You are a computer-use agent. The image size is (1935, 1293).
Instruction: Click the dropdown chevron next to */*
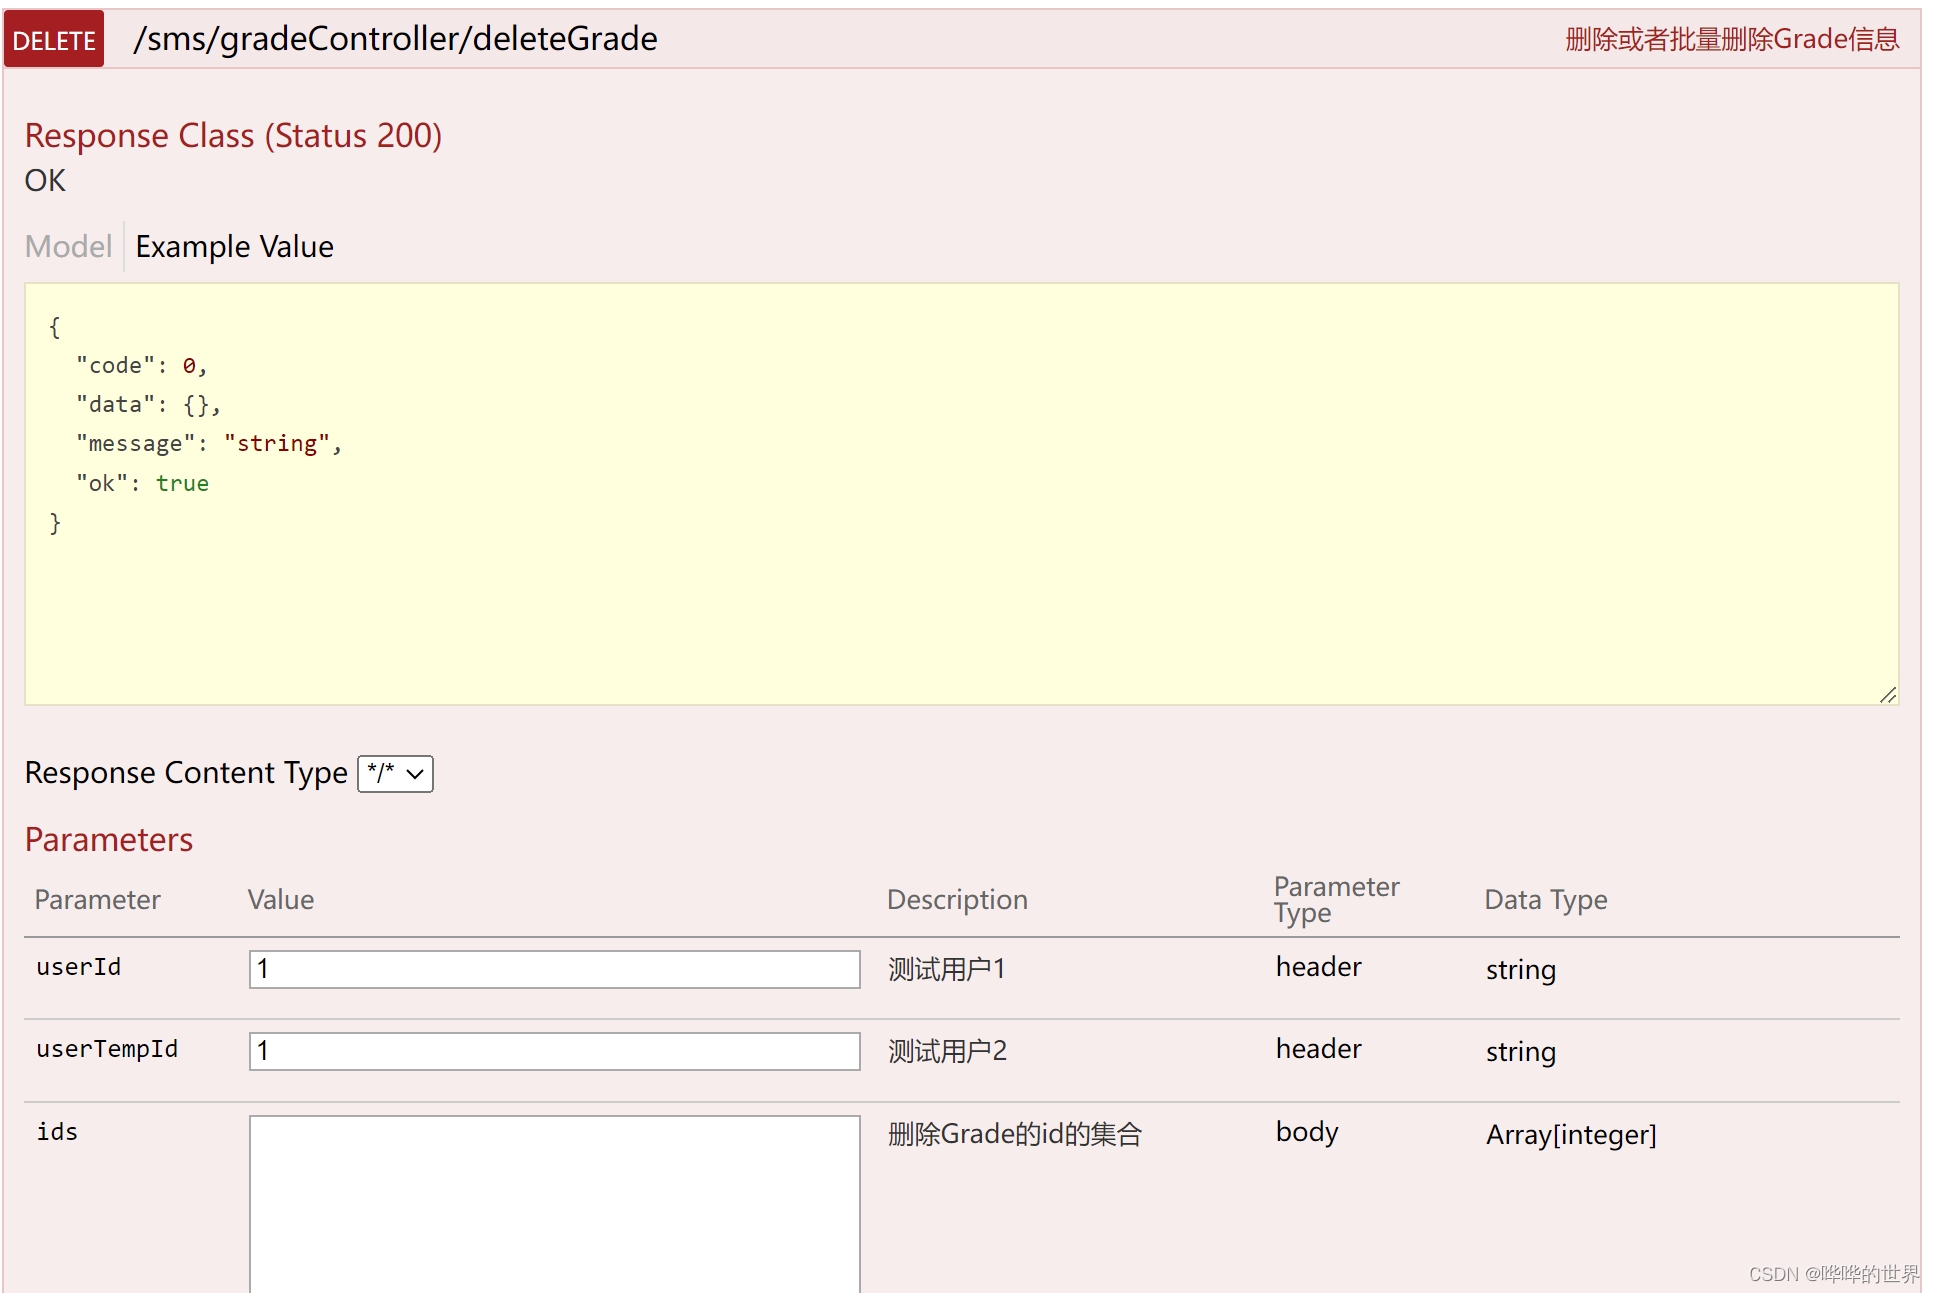(416, 774)
